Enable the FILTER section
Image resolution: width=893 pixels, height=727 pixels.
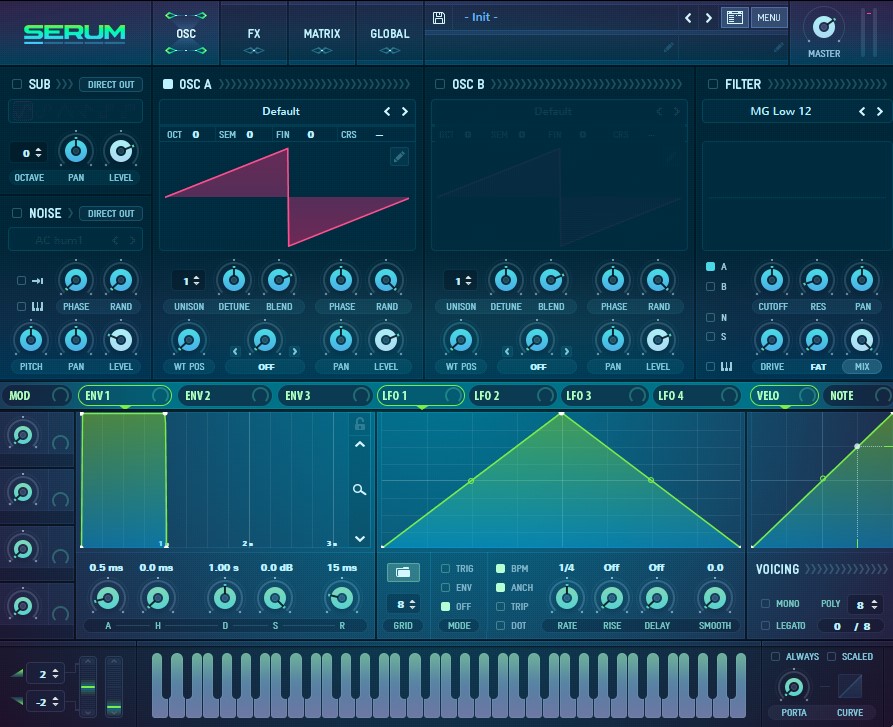[x=712, y=84]
